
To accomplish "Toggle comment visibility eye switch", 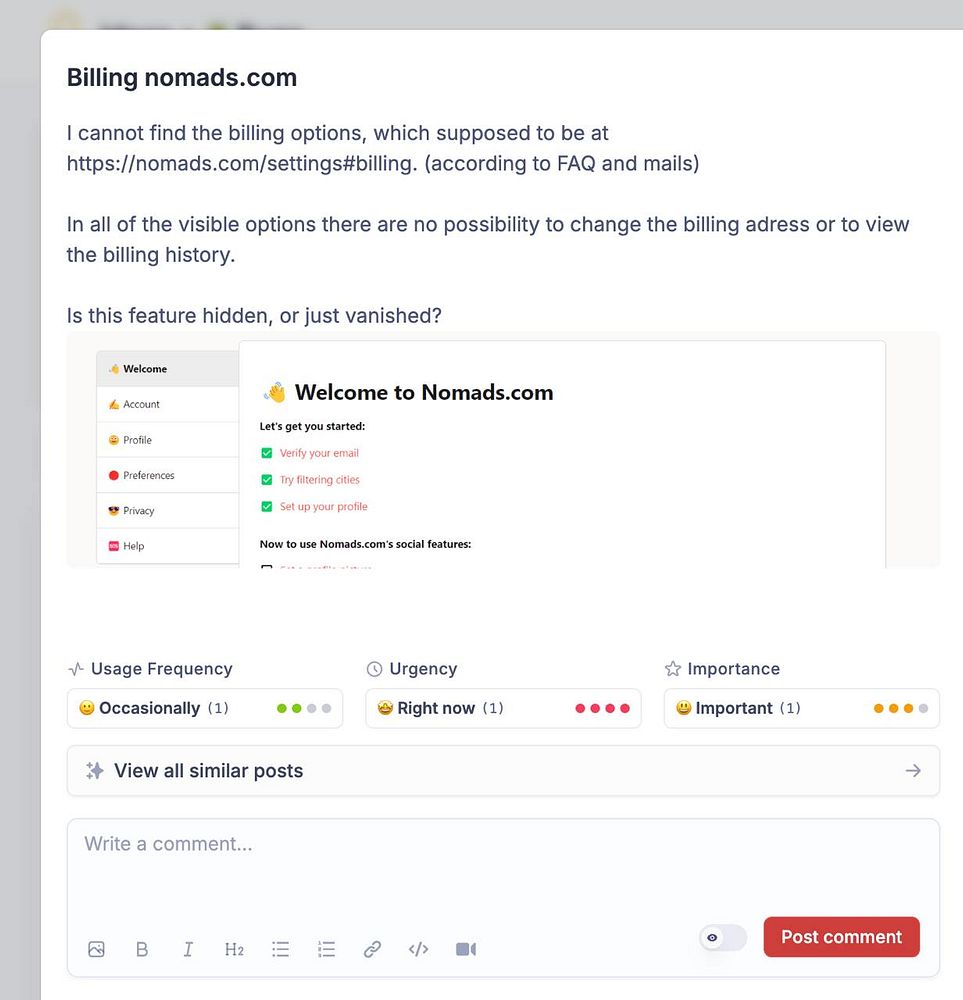I will [722, 937].
